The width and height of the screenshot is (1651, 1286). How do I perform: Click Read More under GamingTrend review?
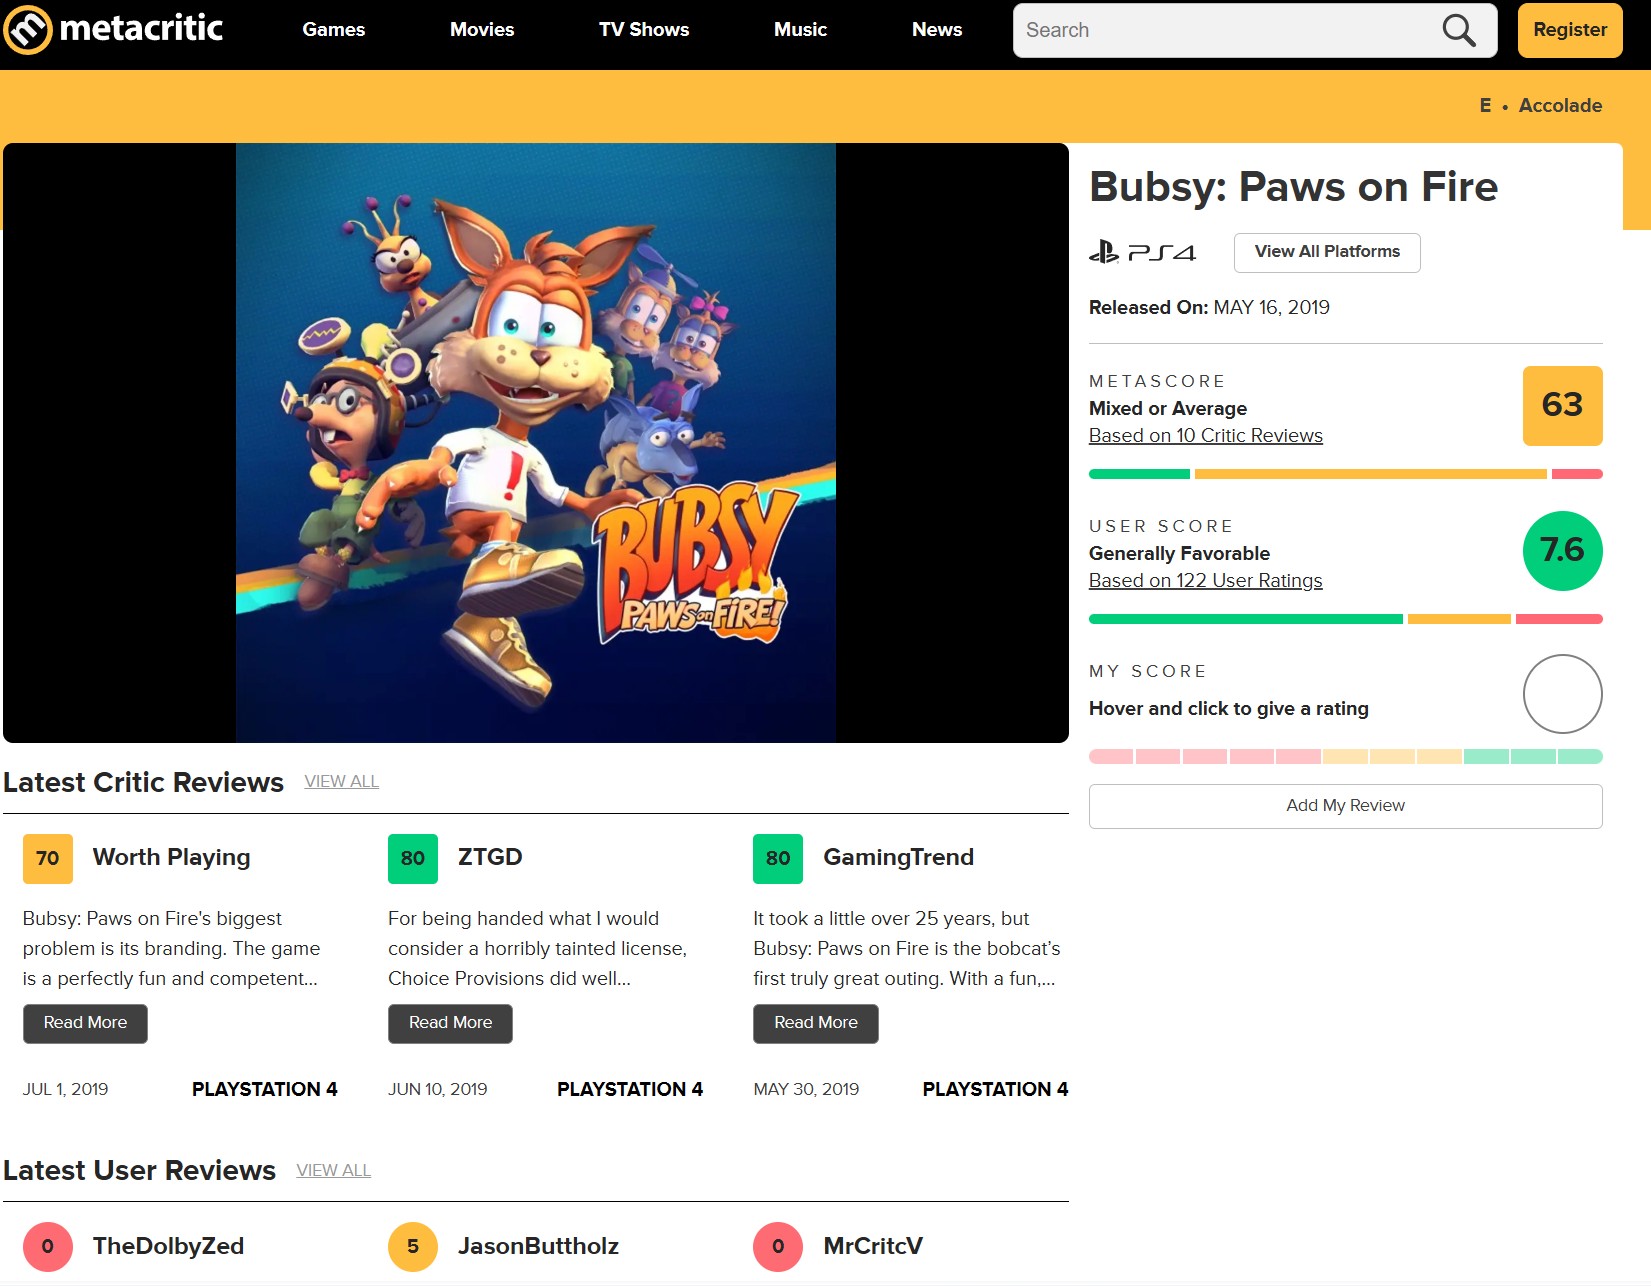pos(816,1023)
